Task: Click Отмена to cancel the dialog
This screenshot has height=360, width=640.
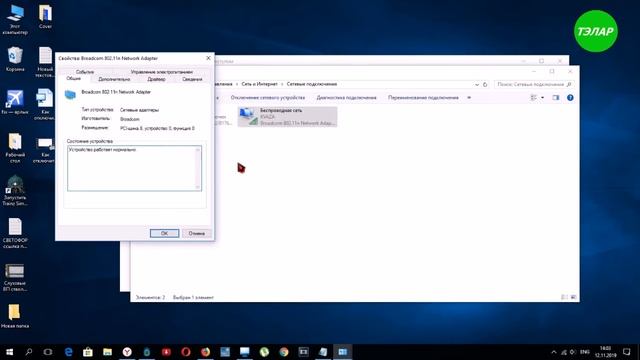Action: tap(196, 233)
